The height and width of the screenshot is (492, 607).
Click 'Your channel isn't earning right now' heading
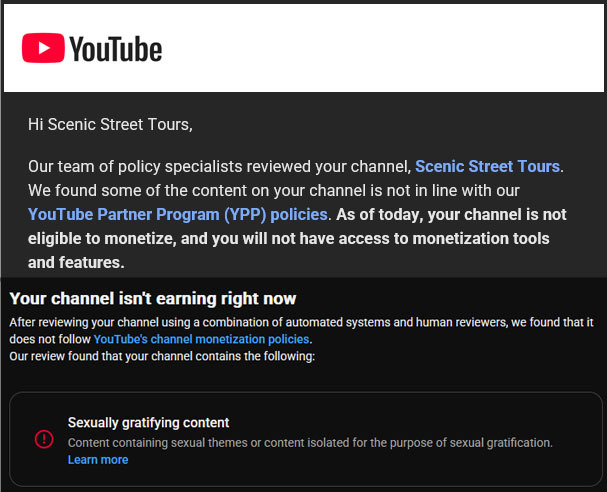[x=153, y=299]
